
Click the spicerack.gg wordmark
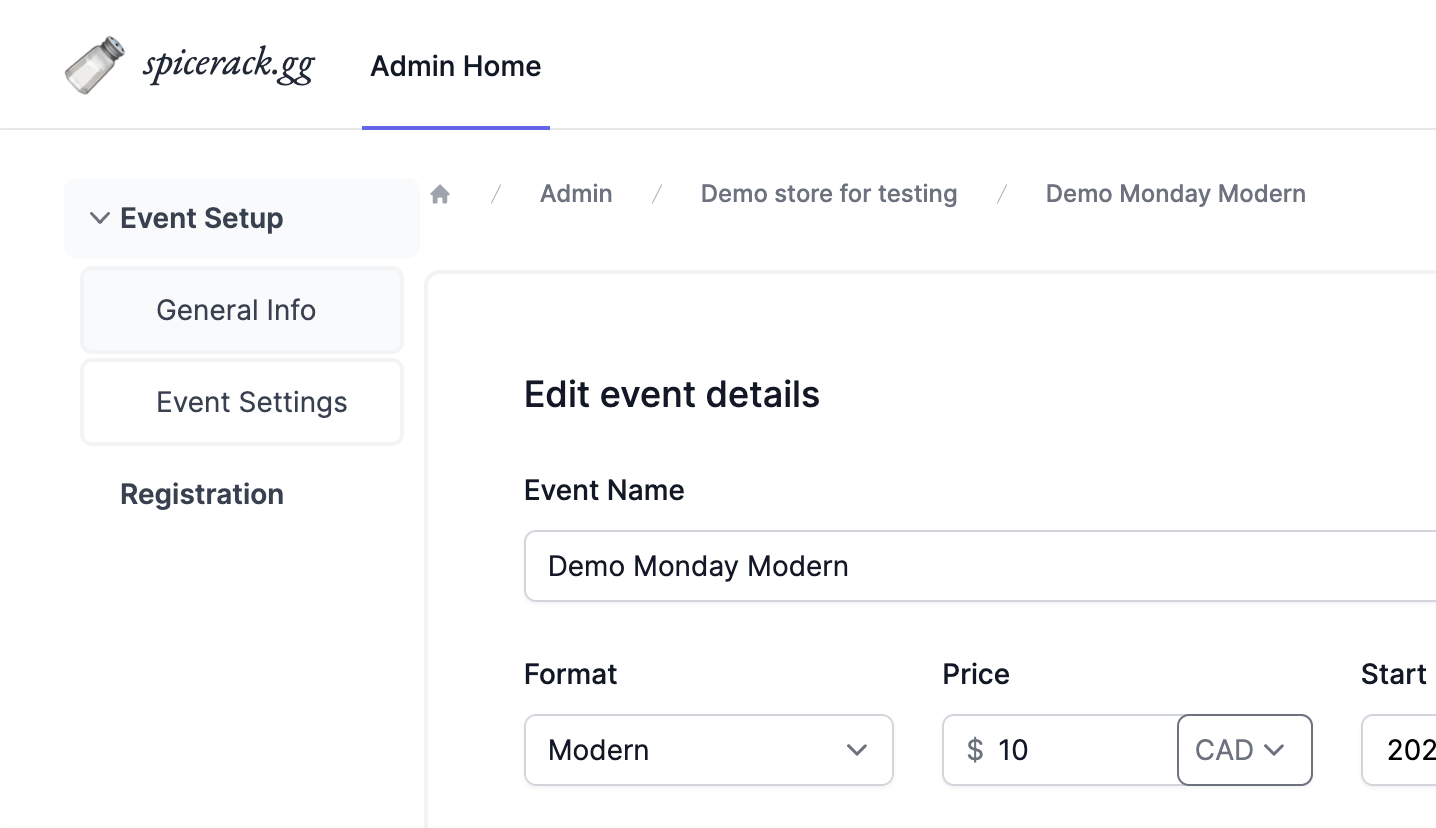(x=229, y=65)
